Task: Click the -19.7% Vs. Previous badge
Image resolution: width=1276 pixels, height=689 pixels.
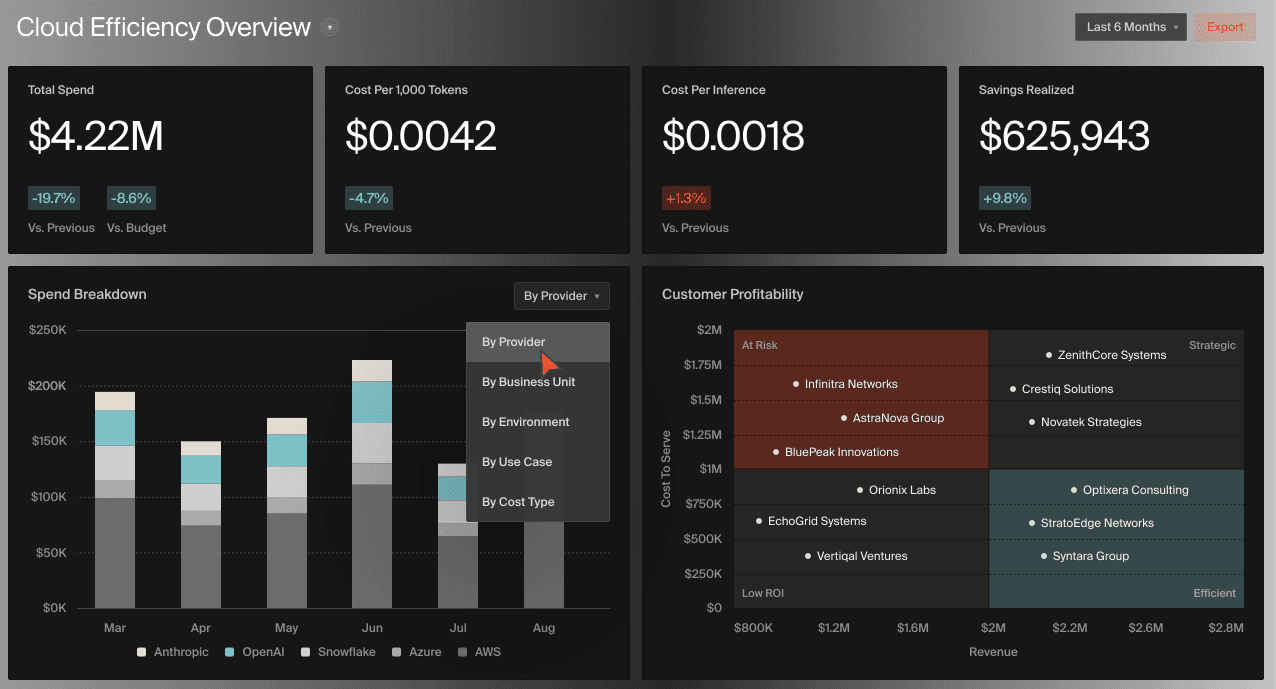Action: [53, 197]
